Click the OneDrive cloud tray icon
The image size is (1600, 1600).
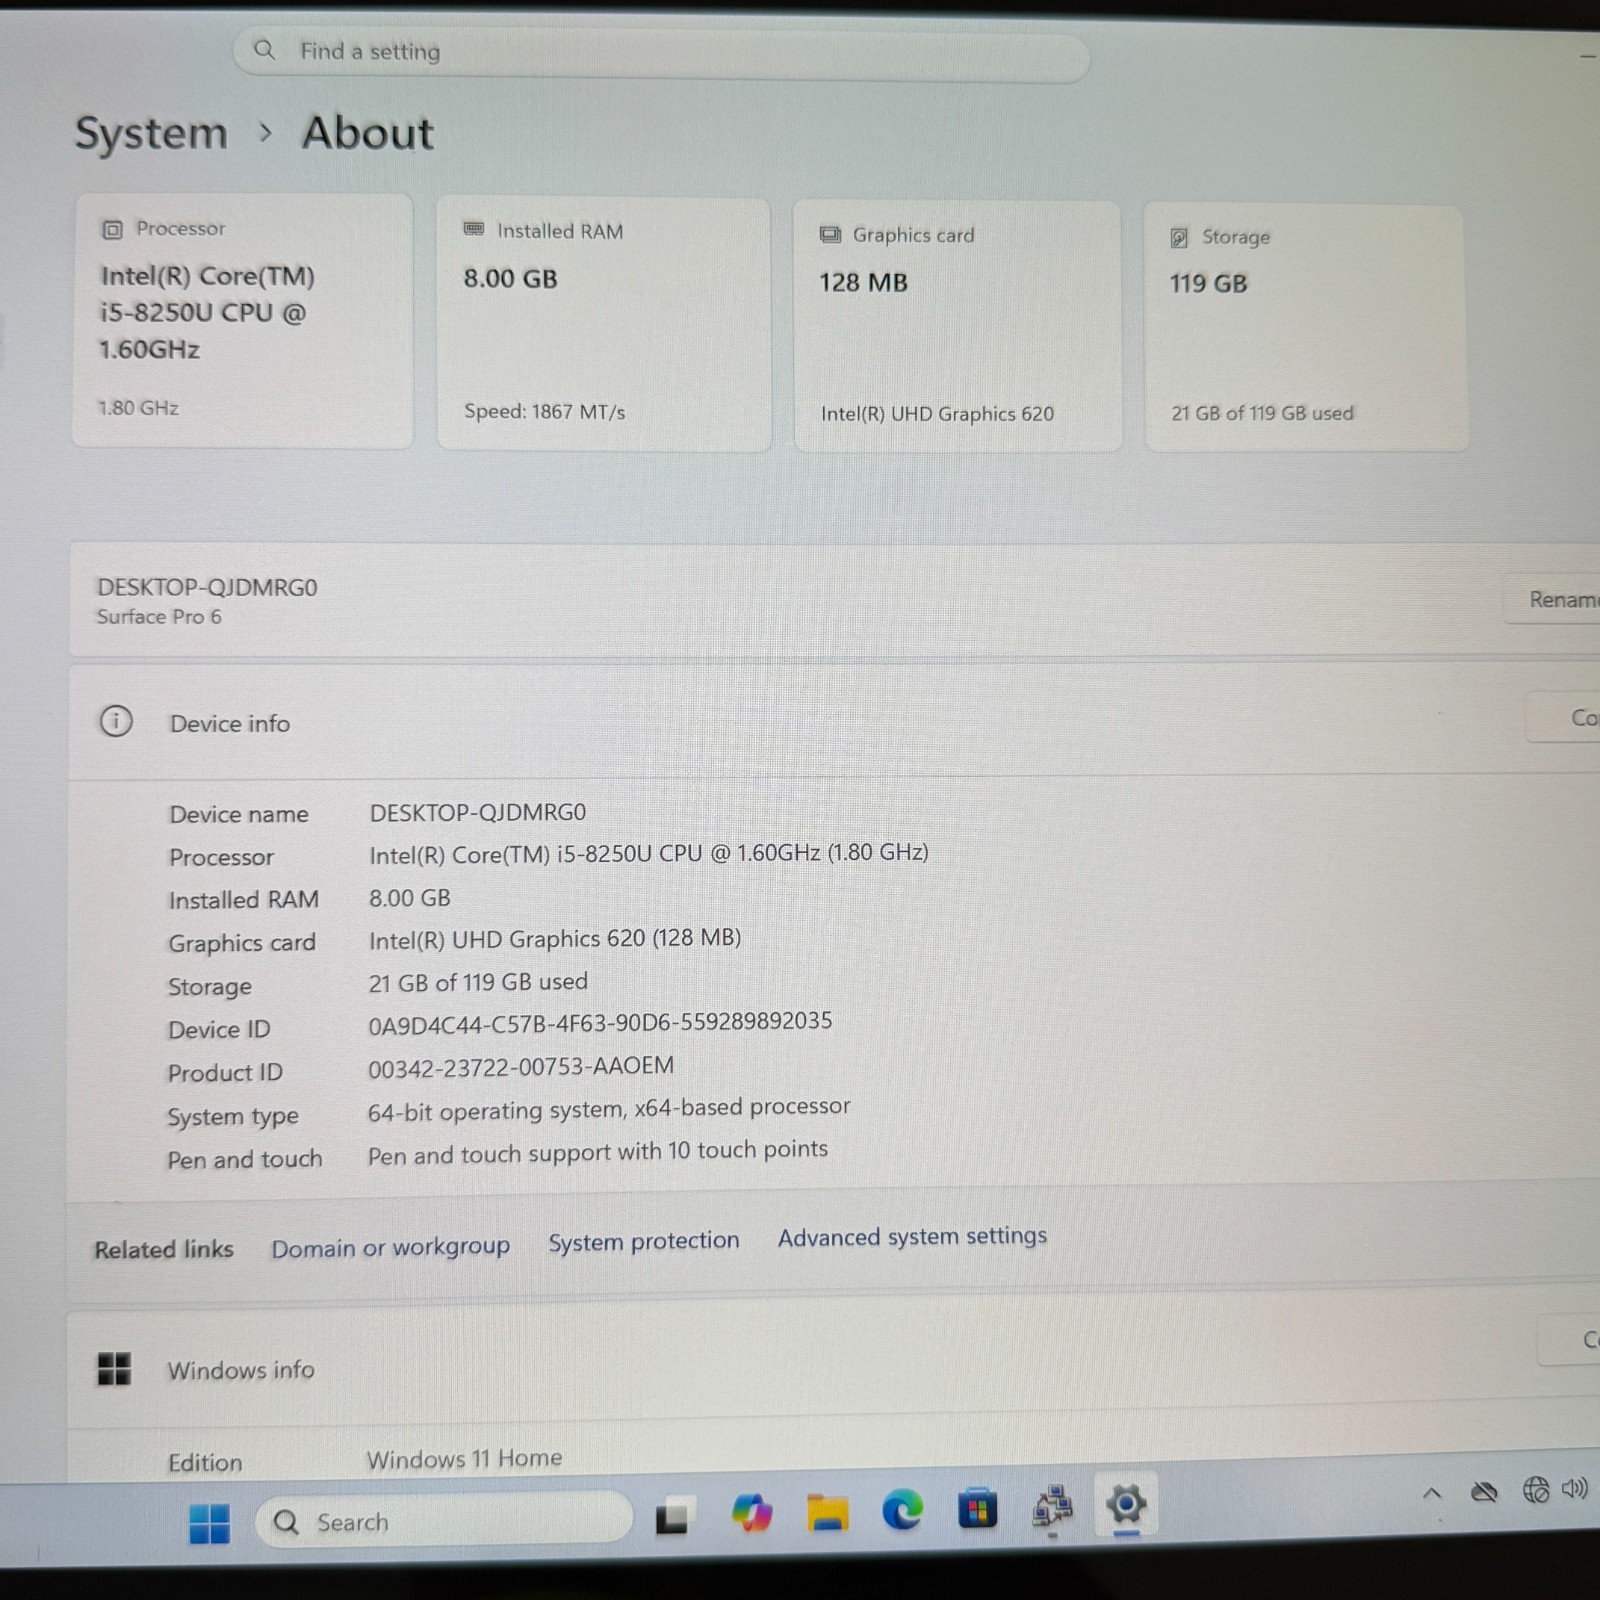pos(1484,1493)
